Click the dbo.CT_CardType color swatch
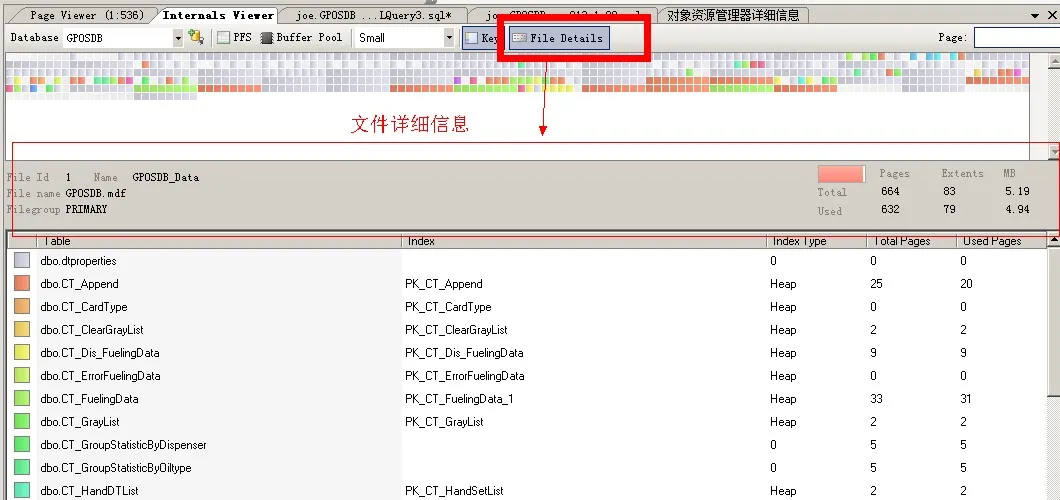The width and height of the screenshot is (1060, 500). (x=22, y=306)
